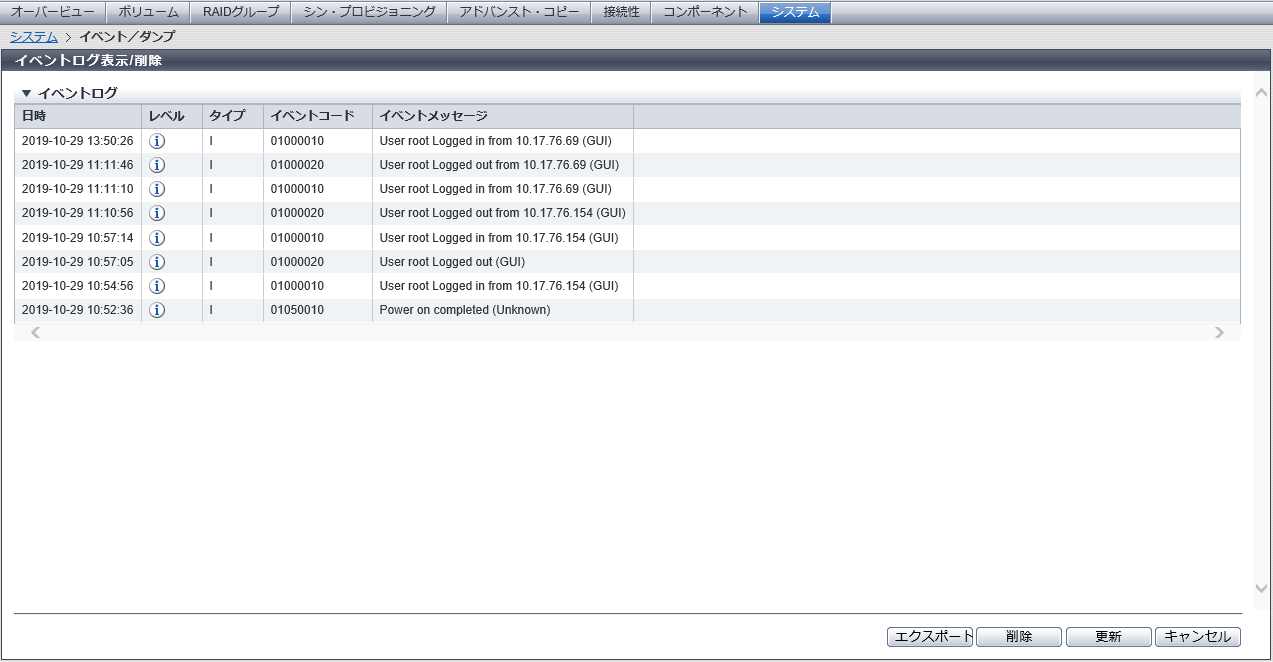
Task: Click info icon for 11:10:56 logout event
Action: 157,213
